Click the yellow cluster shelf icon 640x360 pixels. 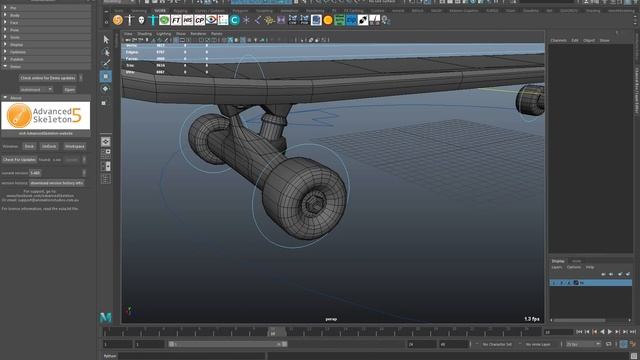pos(269,20)
